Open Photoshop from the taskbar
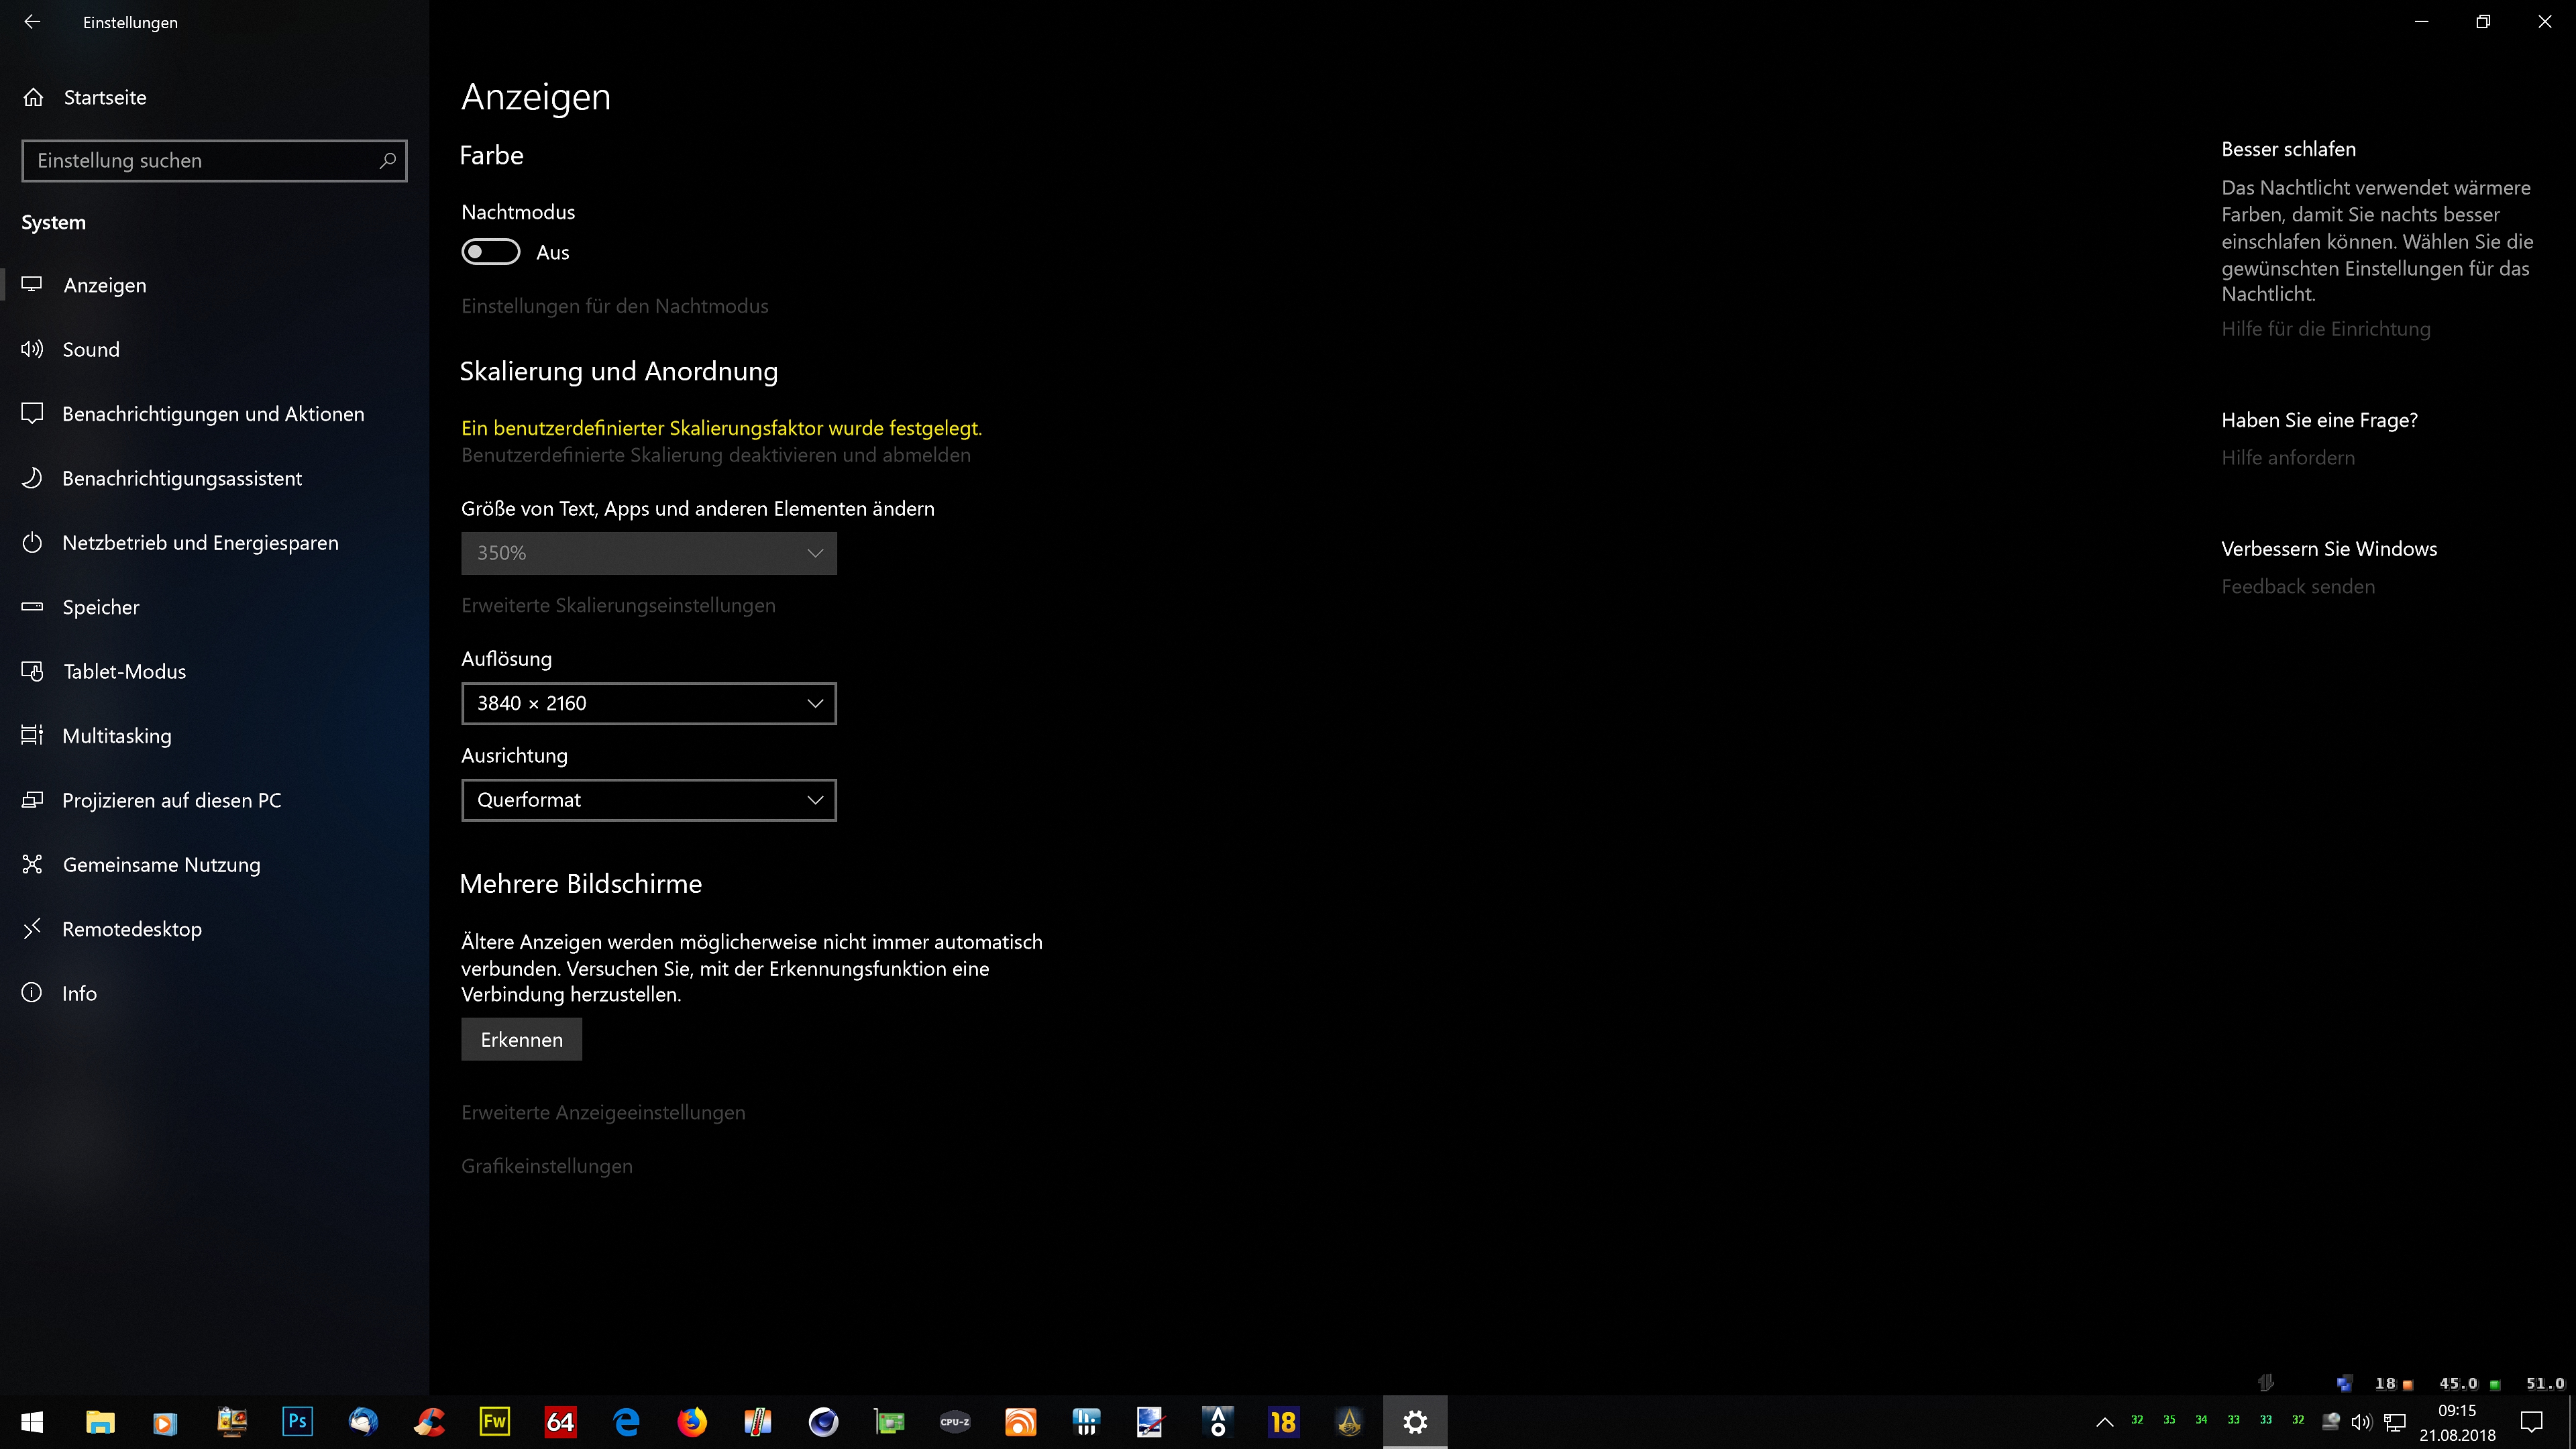The width and height of the screenshot is (2576, 1449). (297, 1421)
